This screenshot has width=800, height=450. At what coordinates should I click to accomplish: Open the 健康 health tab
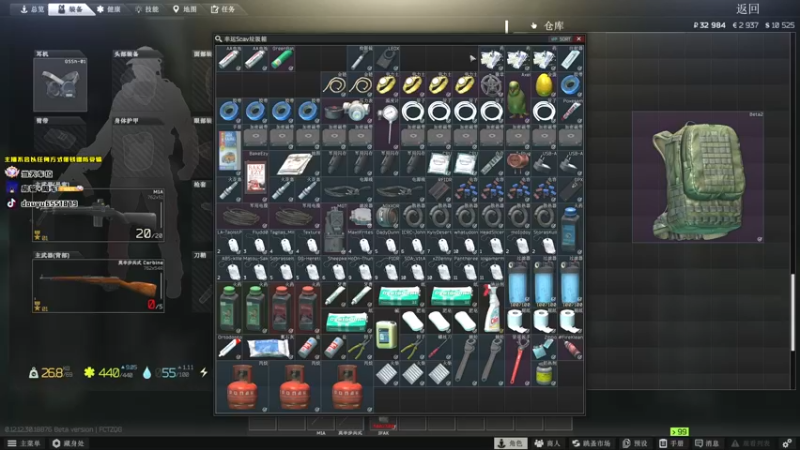point(109,9)
